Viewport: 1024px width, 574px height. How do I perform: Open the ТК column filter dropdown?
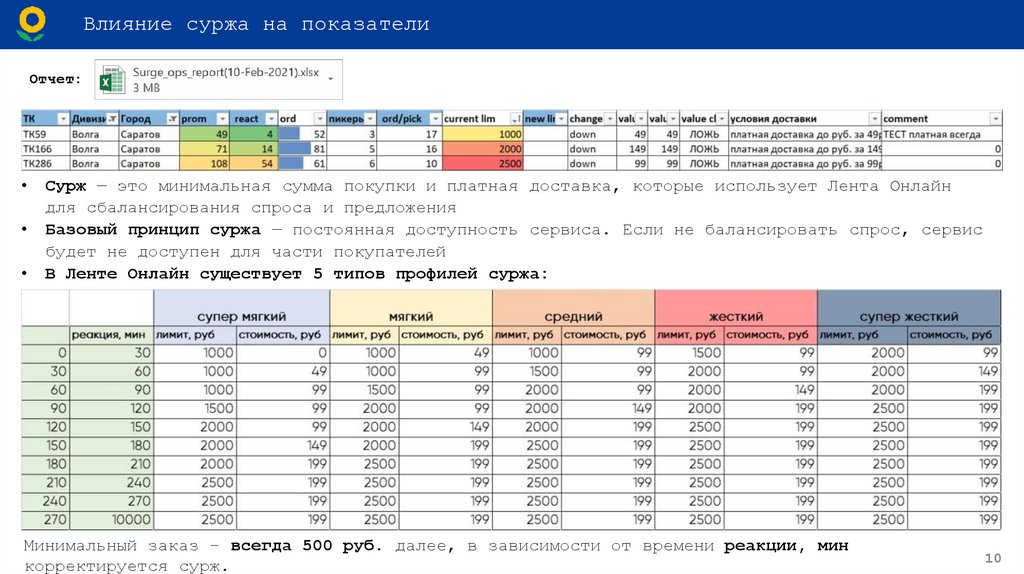coord(63,119)
